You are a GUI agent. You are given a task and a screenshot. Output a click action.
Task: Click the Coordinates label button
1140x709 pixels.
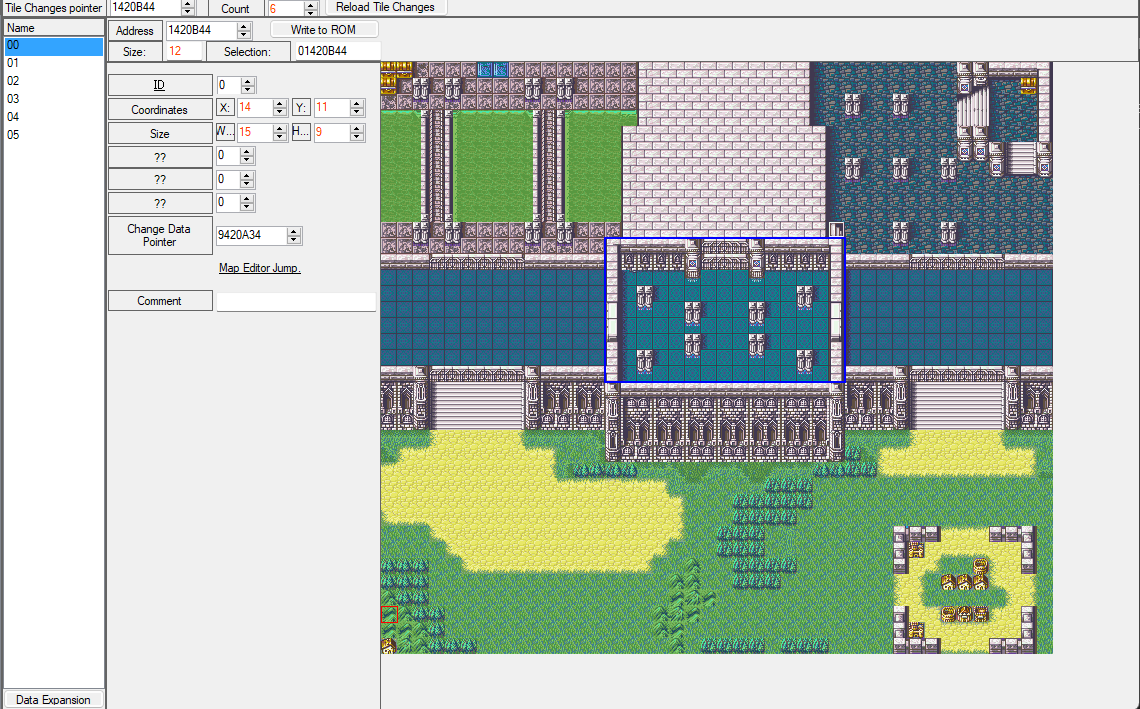click(x=160, y=110)
